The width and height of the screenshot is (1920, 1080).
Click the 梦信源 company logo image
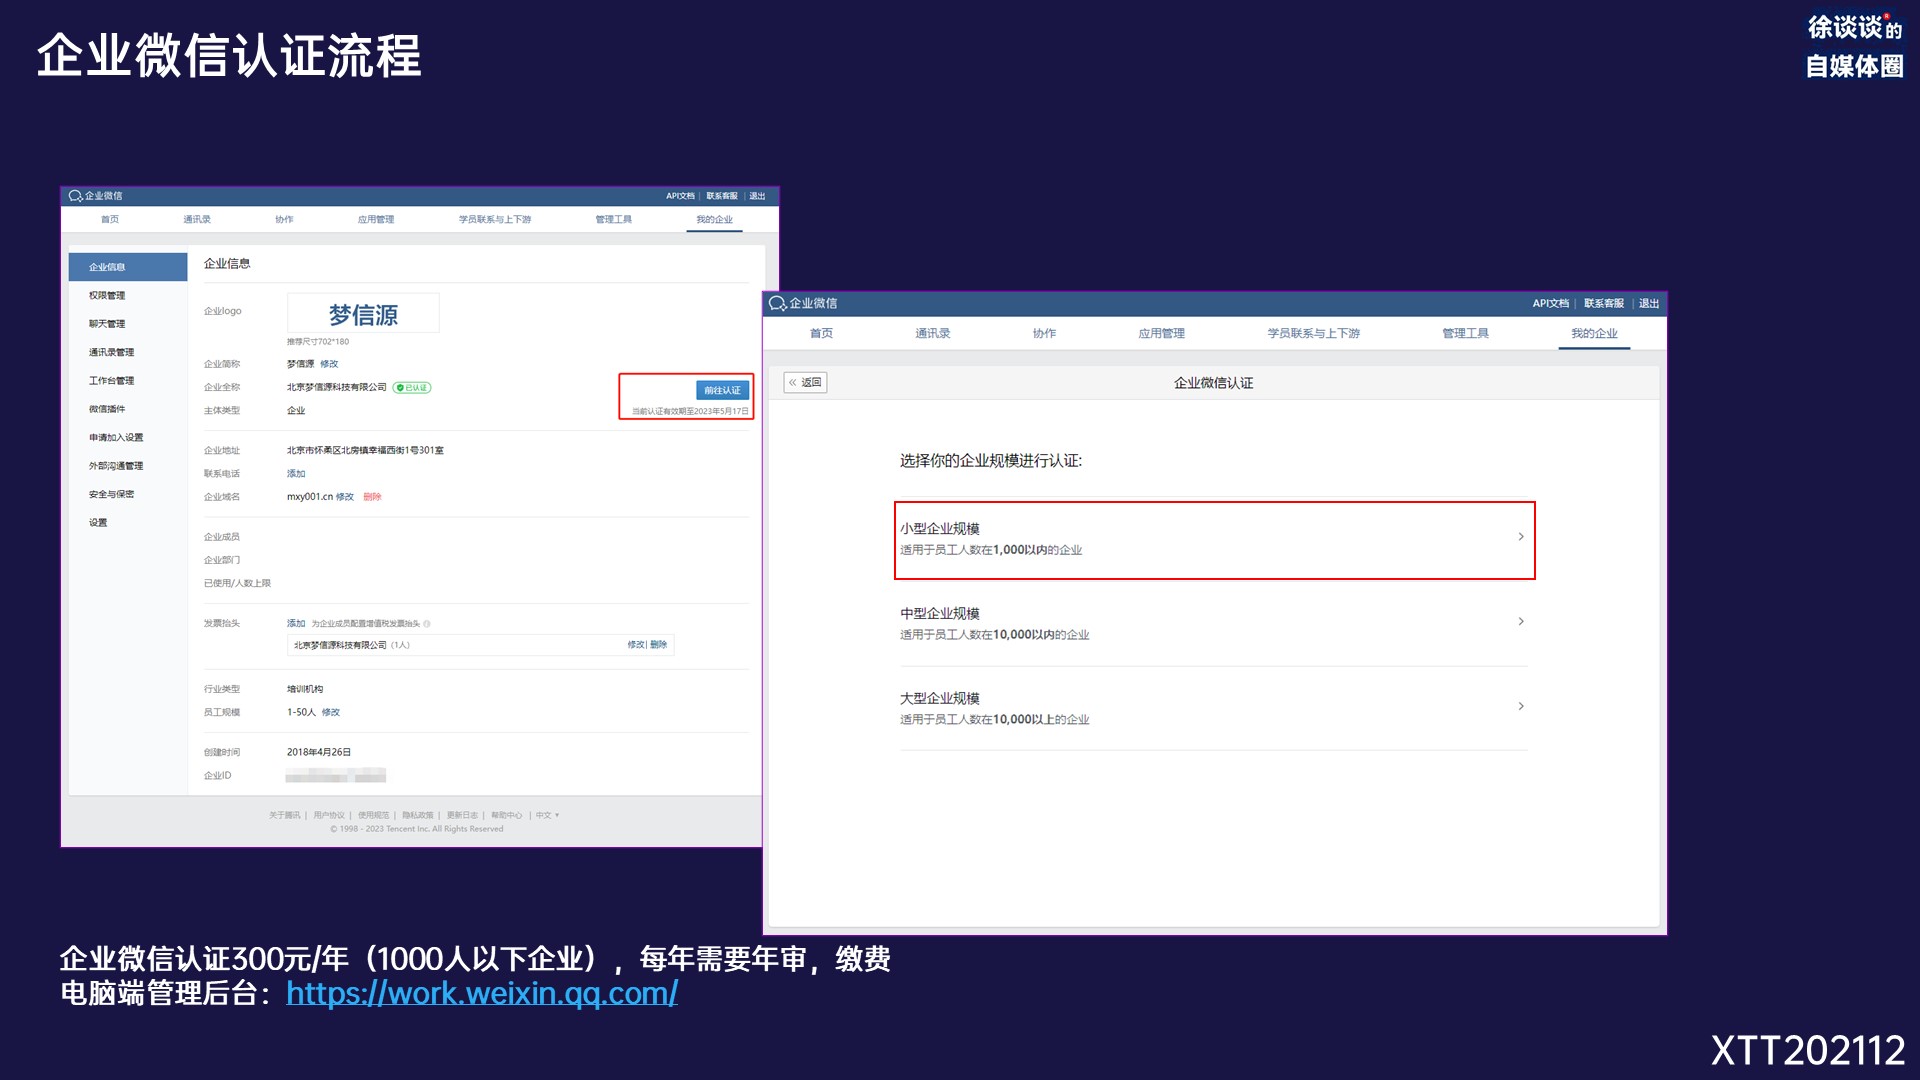point(363,314)
